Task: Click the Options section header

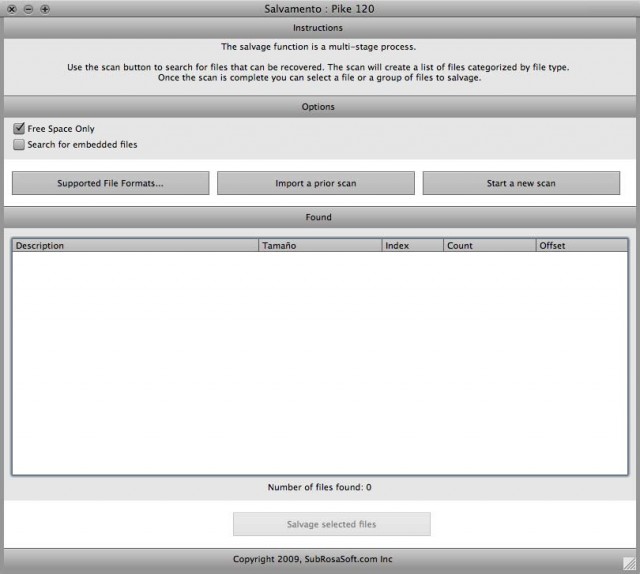Action: [318, 107]
